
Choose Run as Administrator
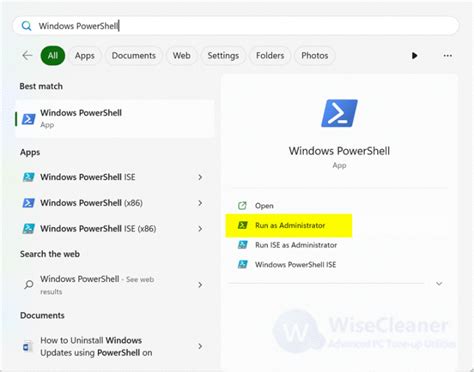point(289,226)
